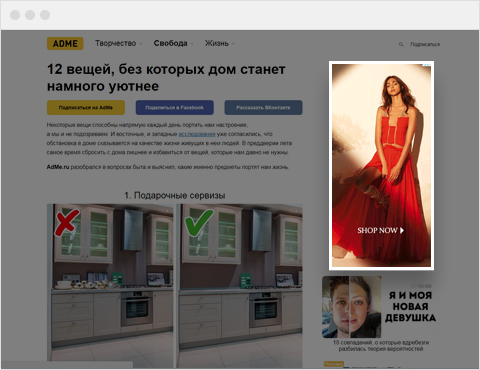Click the Подписаться link in header
The width and height of the screenshot is (480, 370).
(x=425, y=44)
